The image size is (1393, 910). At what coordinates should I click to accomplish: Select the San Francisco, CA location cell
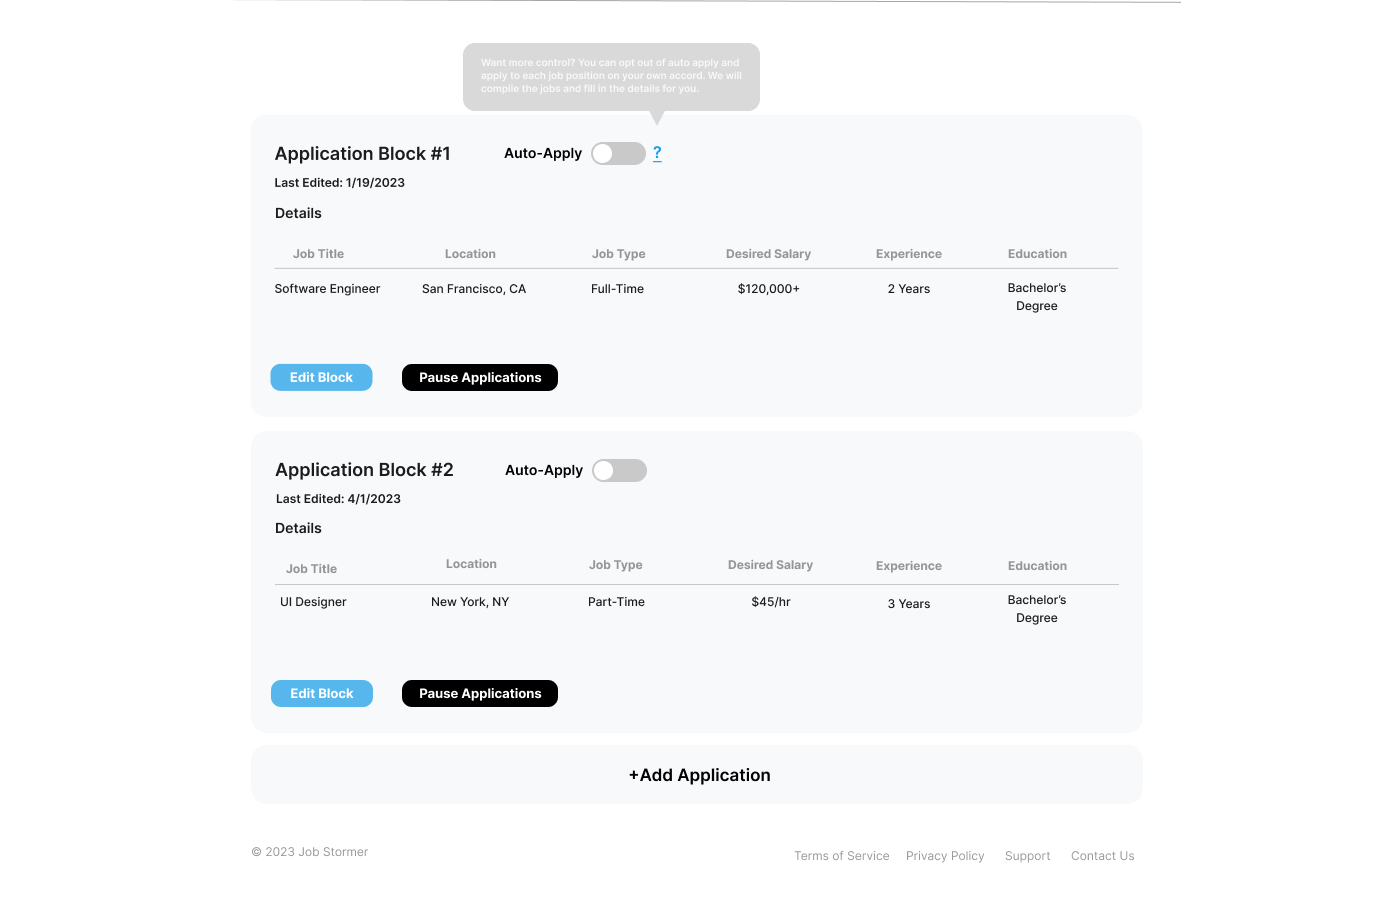[473, 289]
